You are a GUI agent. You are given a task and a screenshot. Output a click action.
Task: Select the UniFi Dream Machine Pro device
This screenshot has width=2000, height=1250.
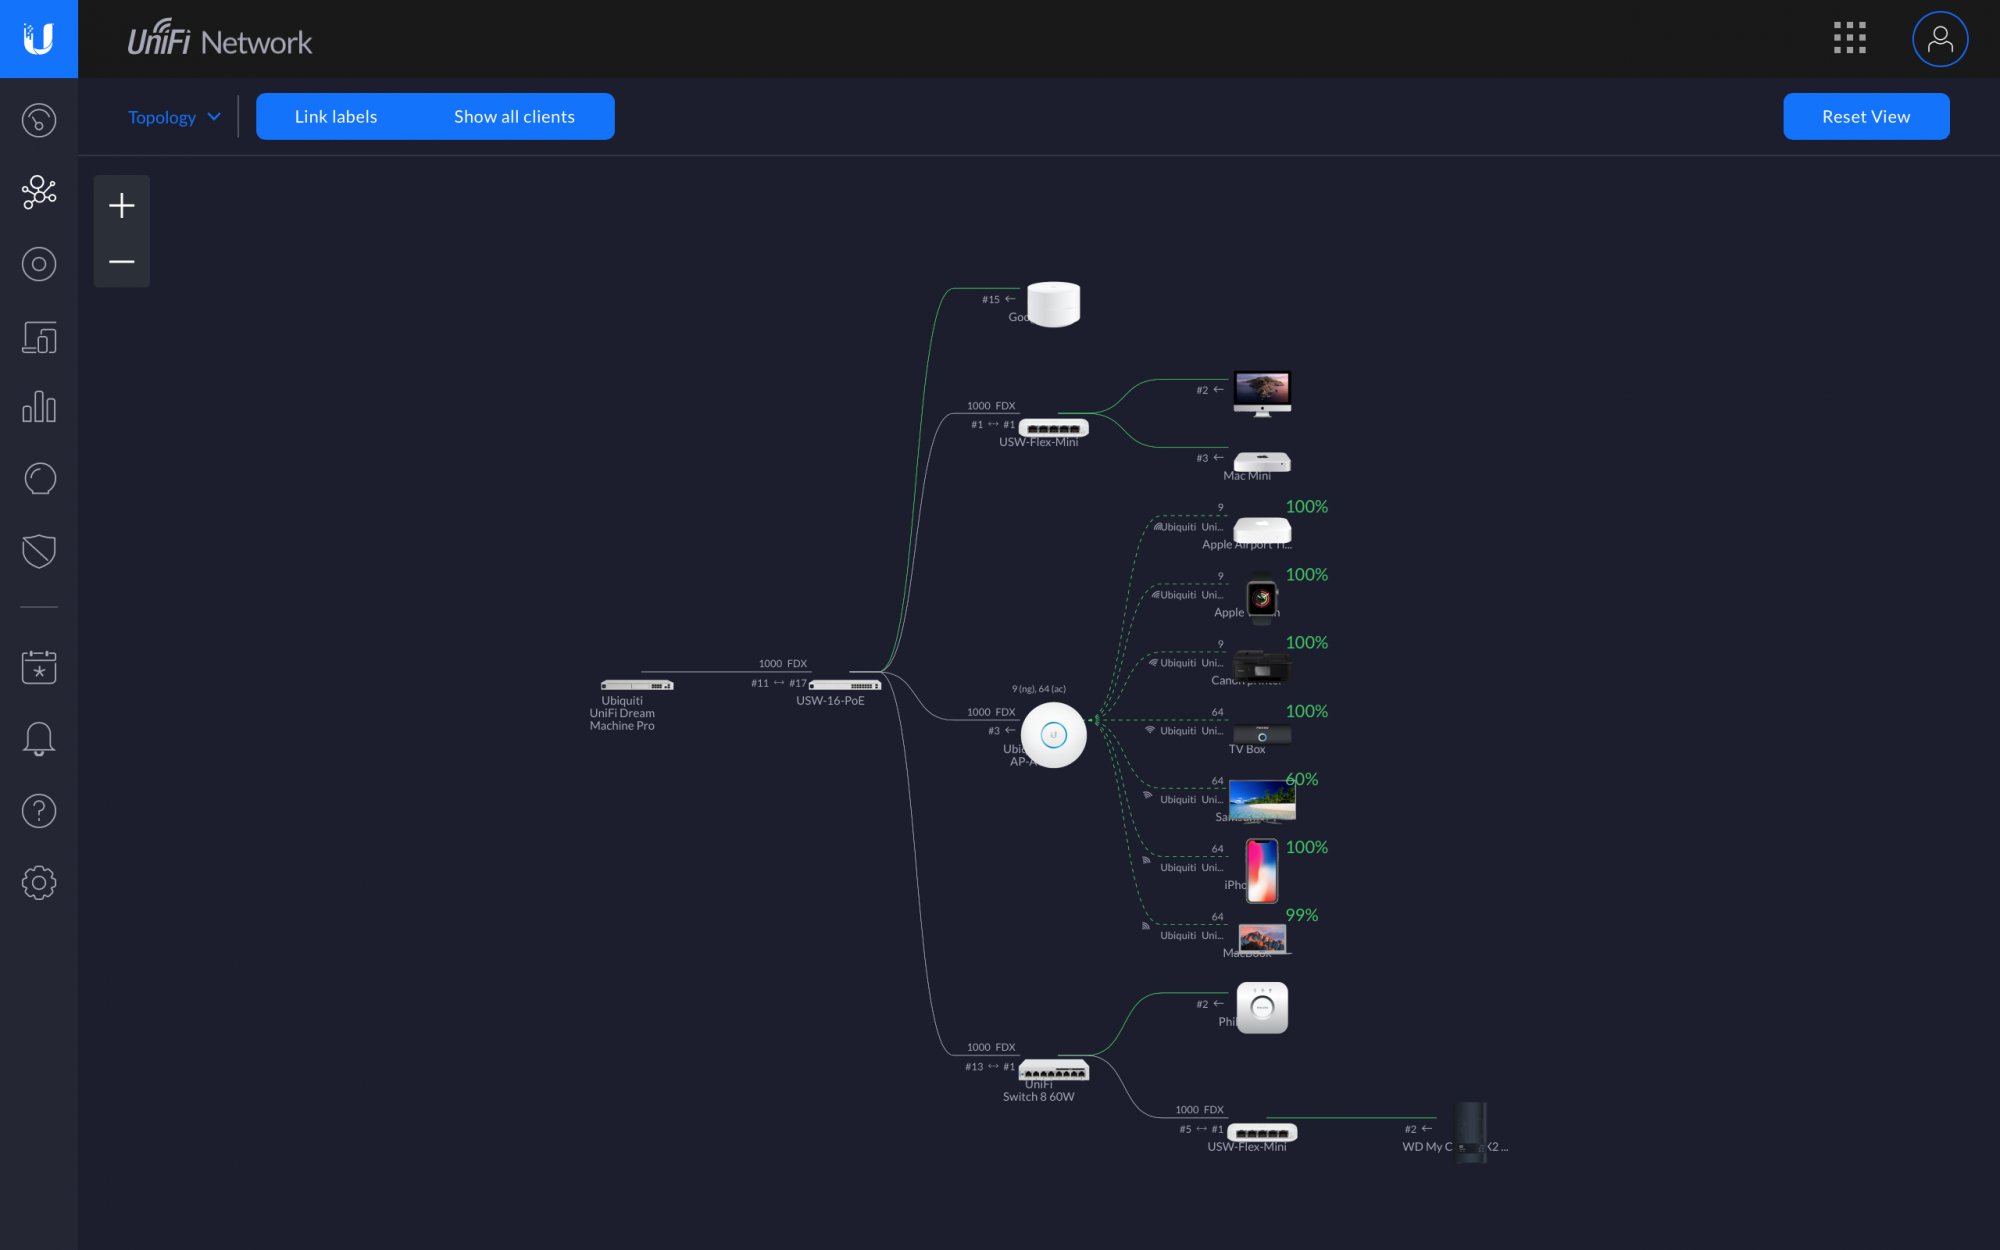tap(637, 685)
